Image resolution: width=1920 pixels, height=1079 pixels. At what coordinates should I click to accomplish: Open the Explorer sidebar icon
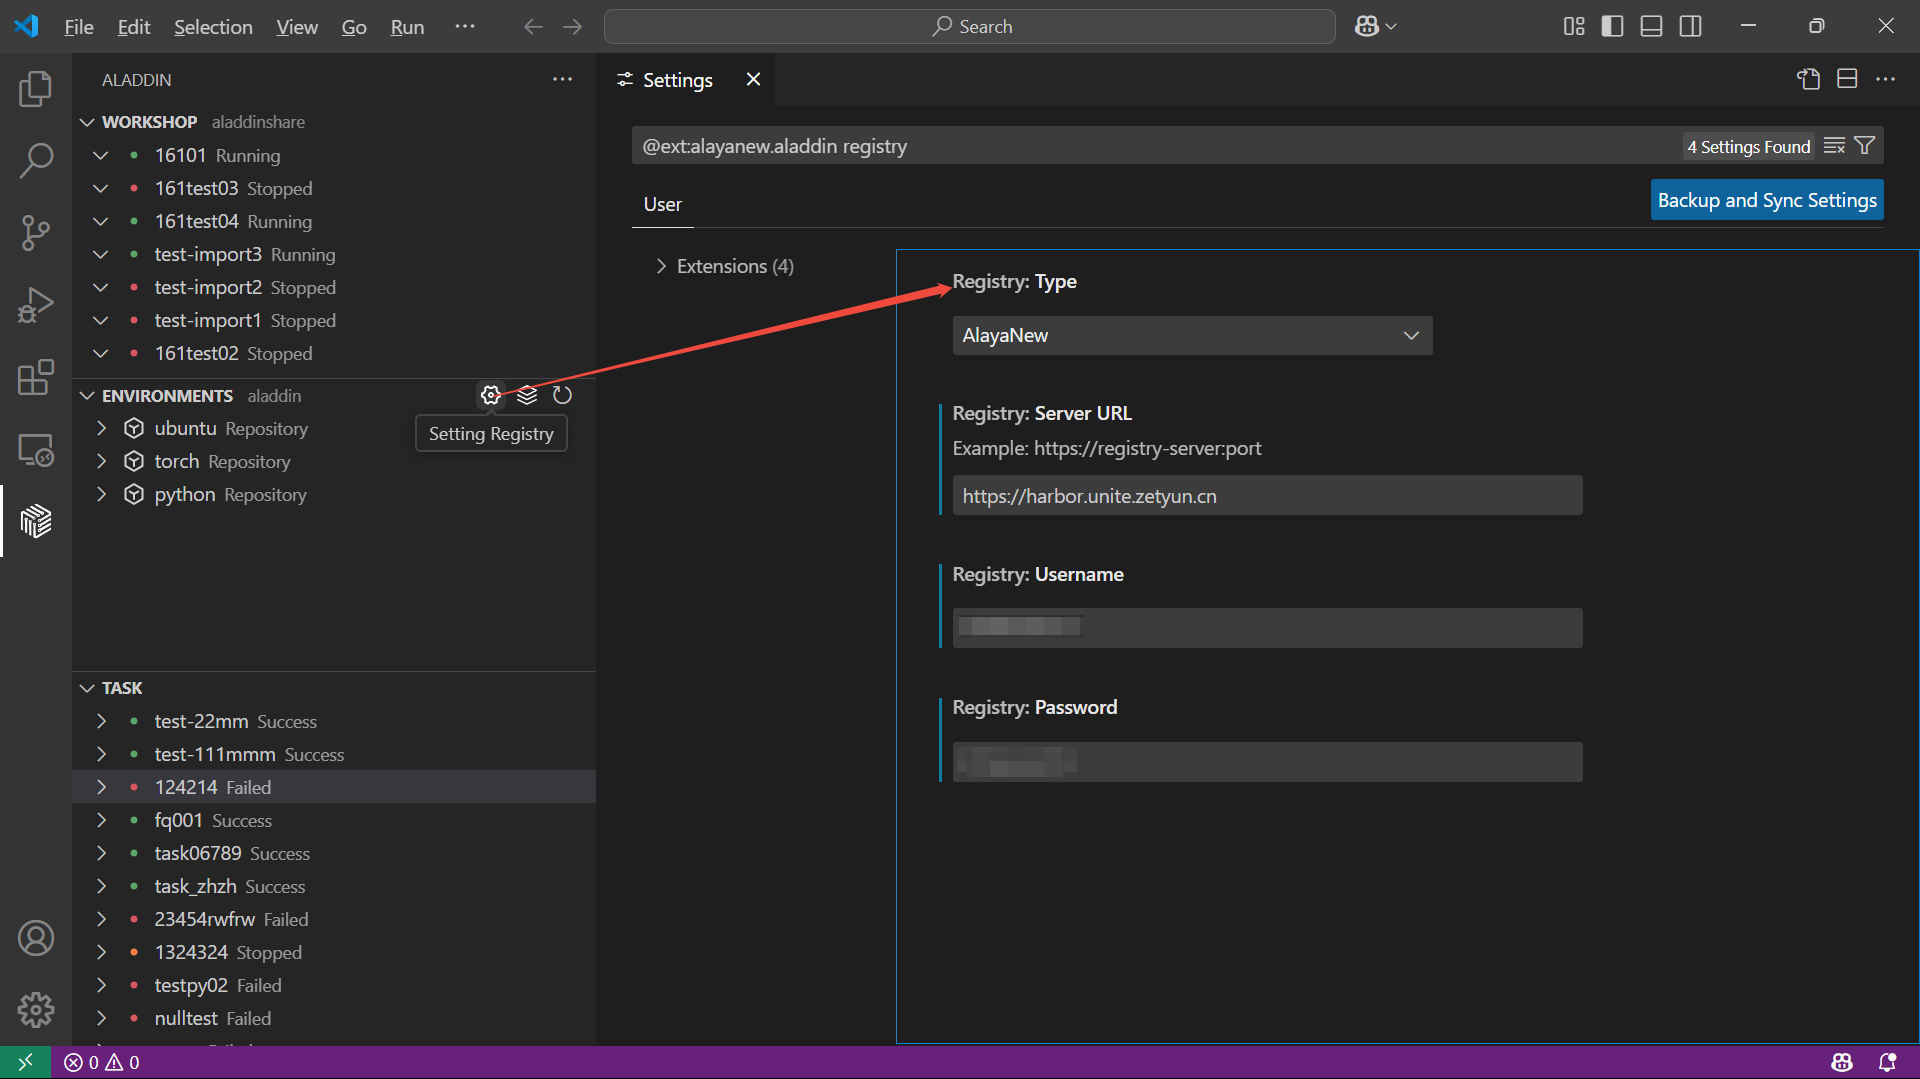coord(36,89)
